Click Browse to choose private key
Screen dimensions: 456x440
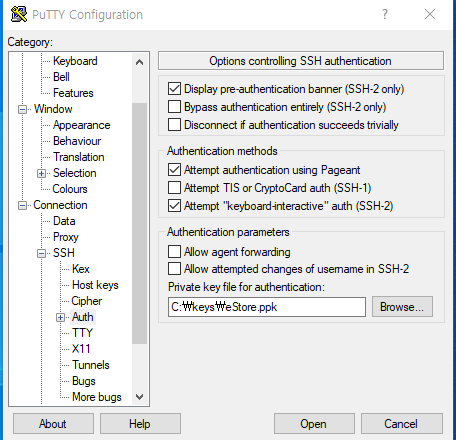pos(402,307)
